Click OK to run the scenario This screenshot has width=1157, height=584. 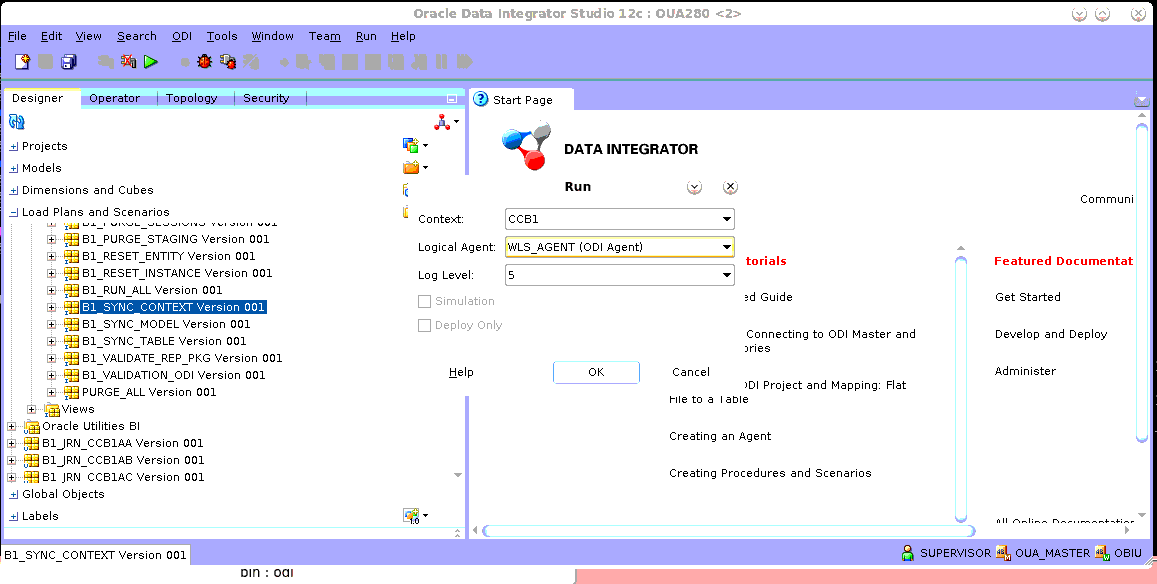(596, 372)
